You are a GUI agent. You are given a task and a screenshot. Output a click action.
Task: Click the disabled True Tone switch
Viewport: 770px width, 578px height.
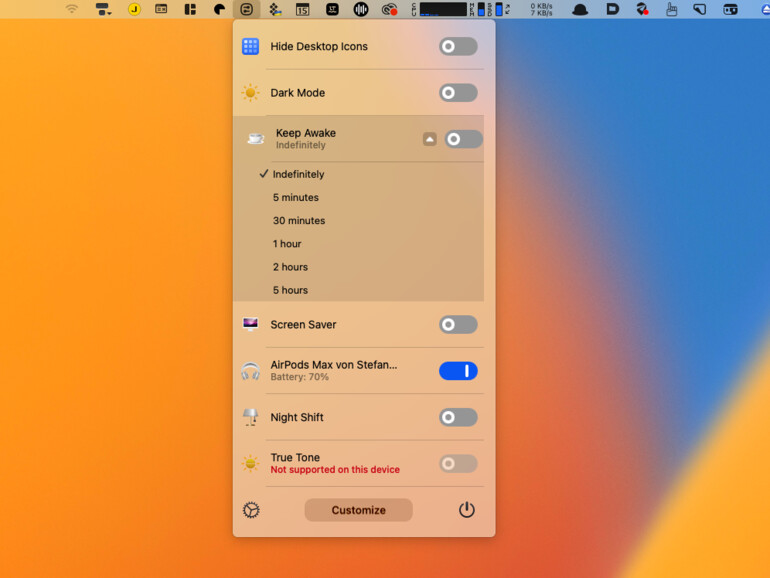pos(458,464)
